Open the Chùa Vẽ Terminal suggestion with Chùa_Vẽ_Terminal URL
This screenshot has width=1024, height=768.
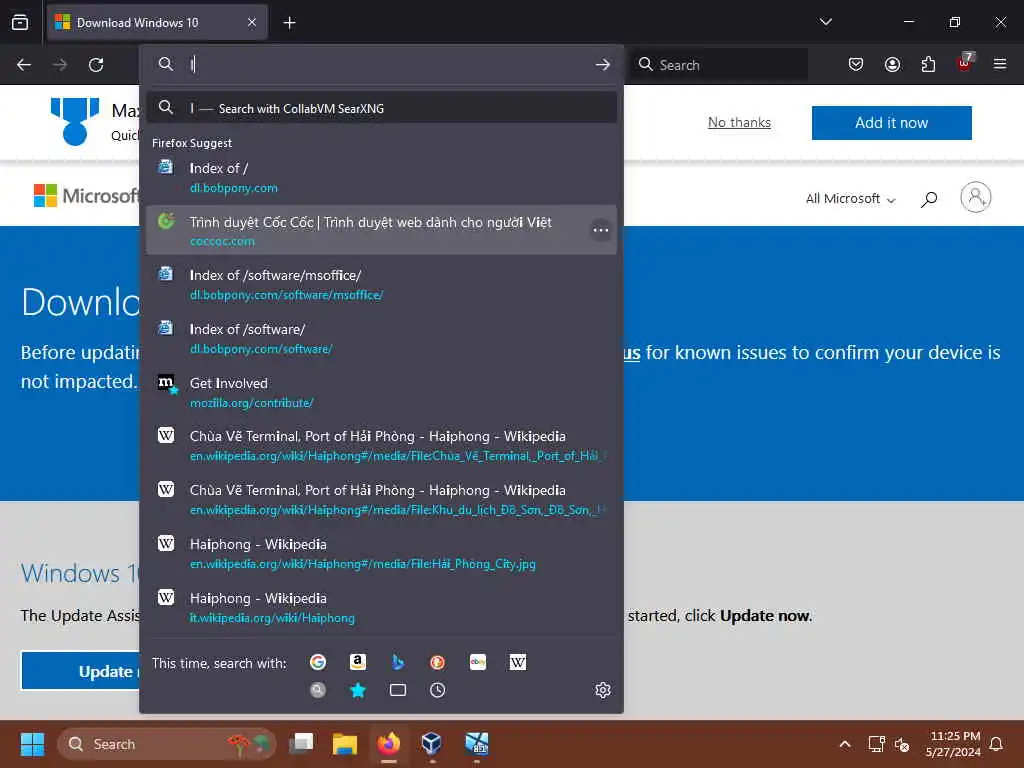(x=381, y=445)
